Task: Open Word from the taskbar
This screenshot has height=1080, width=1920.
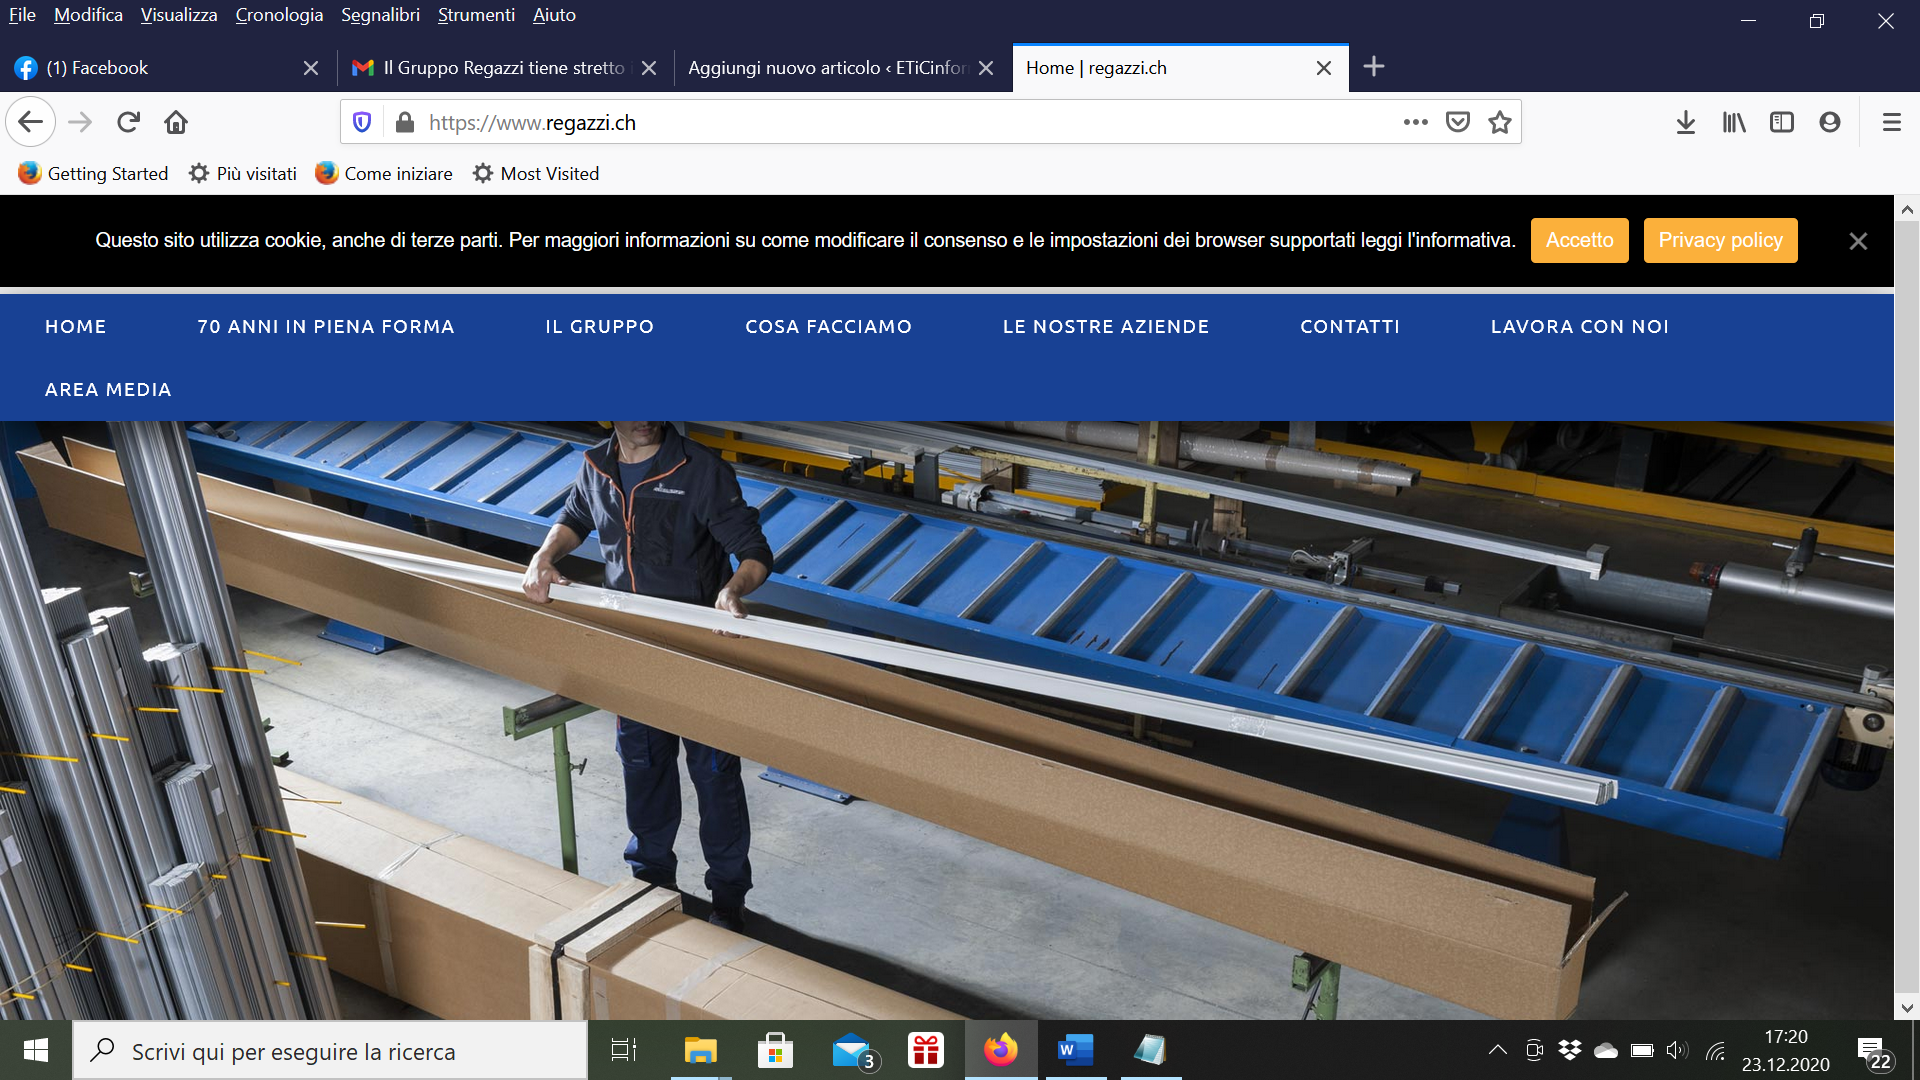Action: 1075,1050
